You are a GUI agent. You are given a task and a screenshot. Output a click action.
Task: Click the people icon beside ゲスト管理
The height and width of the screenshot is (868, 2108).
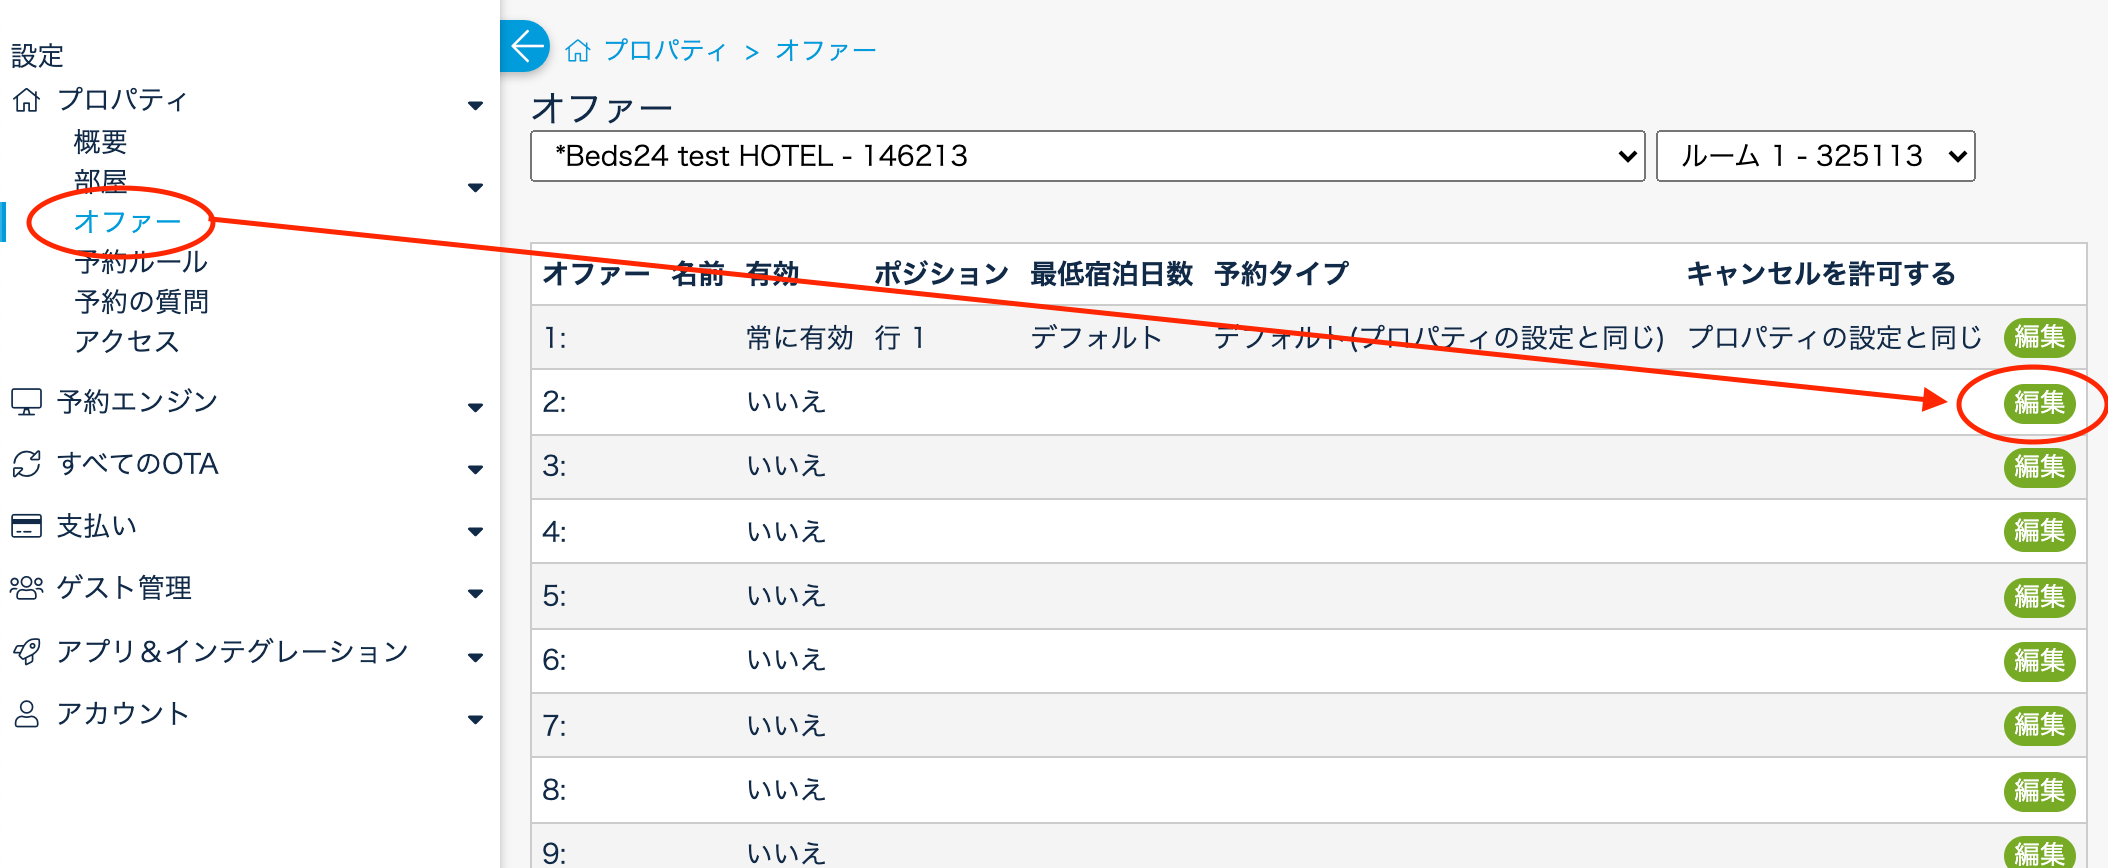pyautogui.click(x=26, y=588)
